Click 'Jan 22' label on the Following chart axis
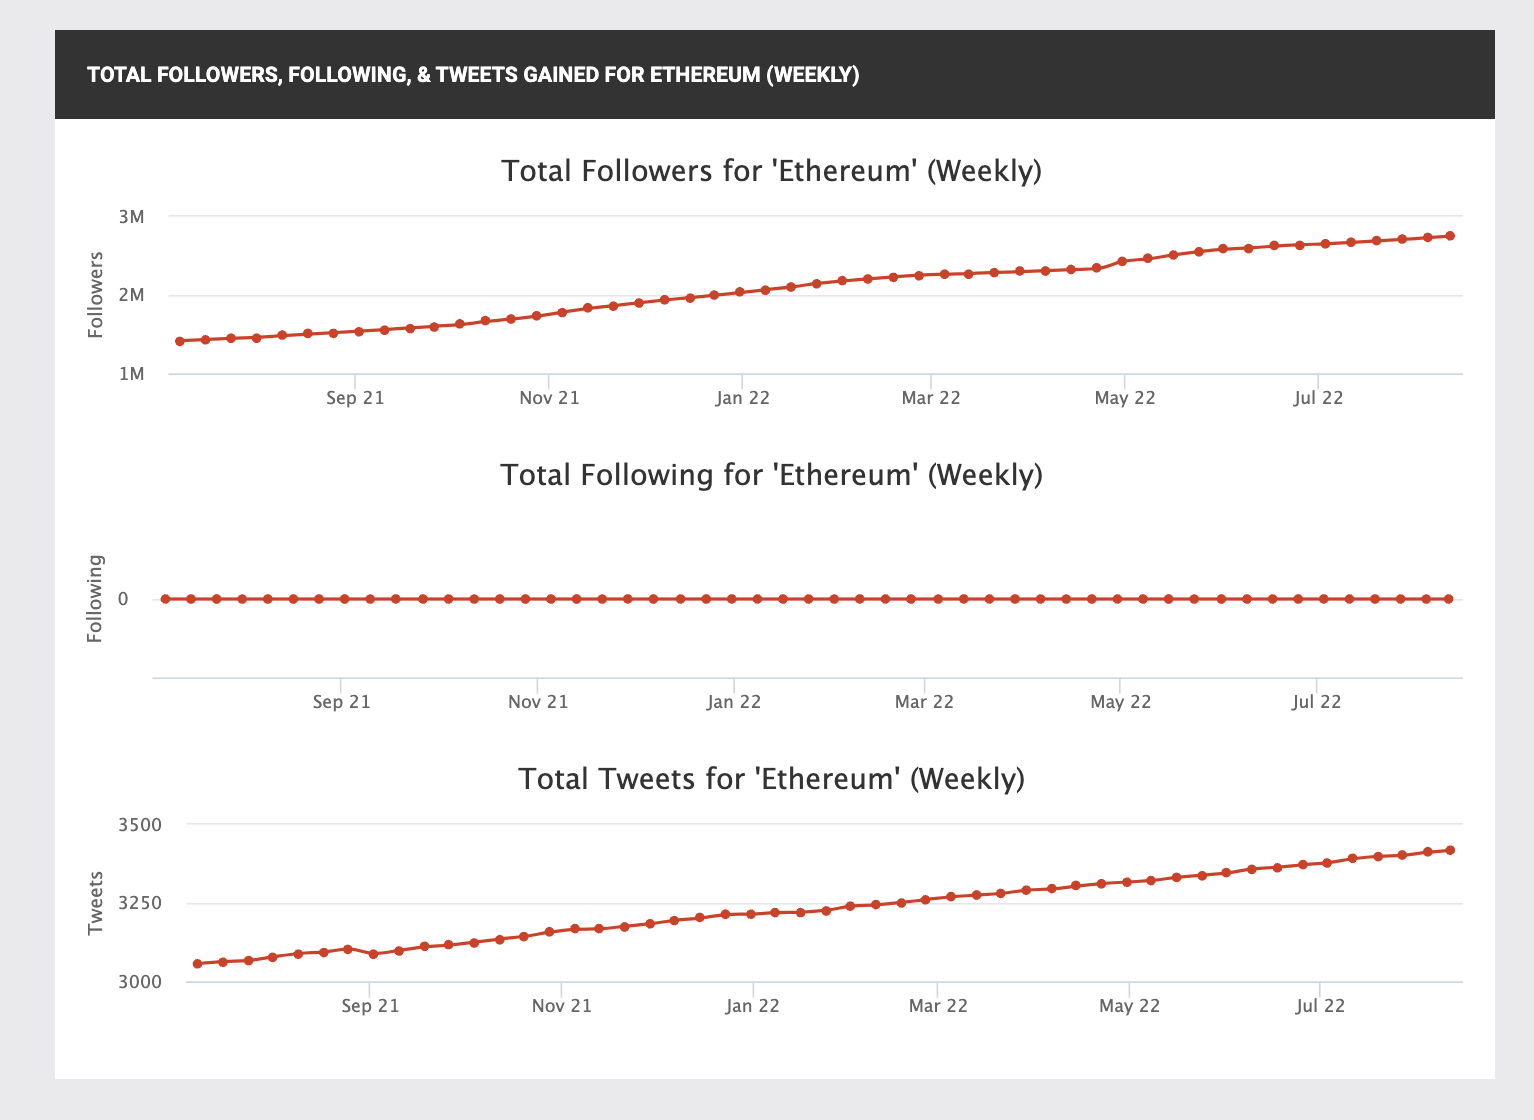 pyautogui.click(x=734, y=702)
